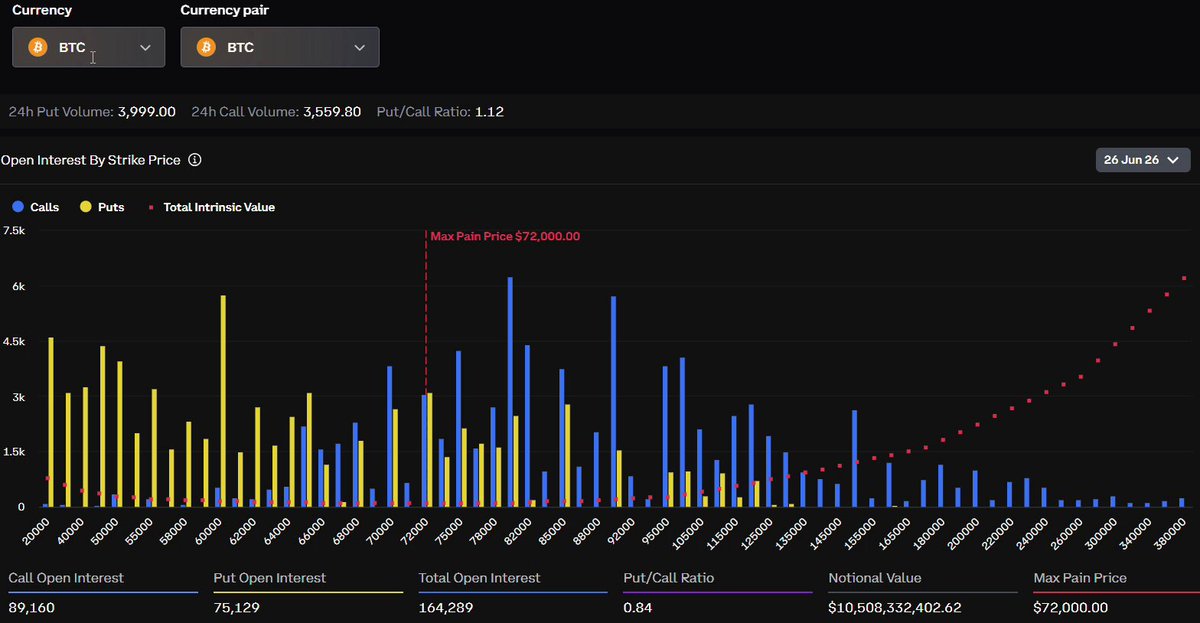This screenshot has height=623, width=1200.
Task: Toggle the Puts legend series
Action: pos(102,207)
